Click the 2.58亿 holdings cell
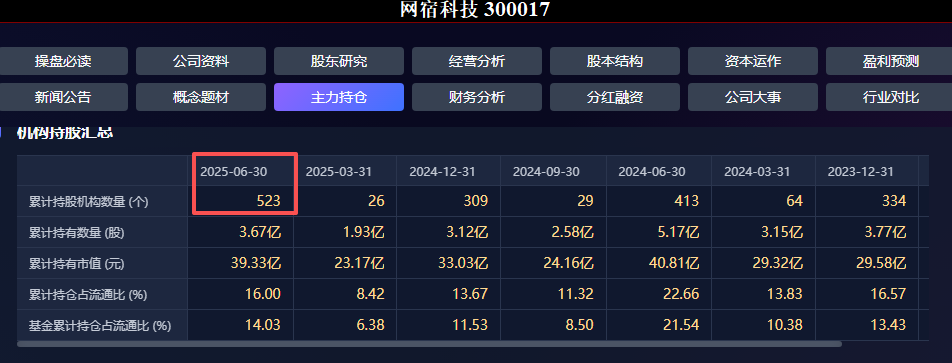Viewport: 952px width, 363px height. point(553,232)
